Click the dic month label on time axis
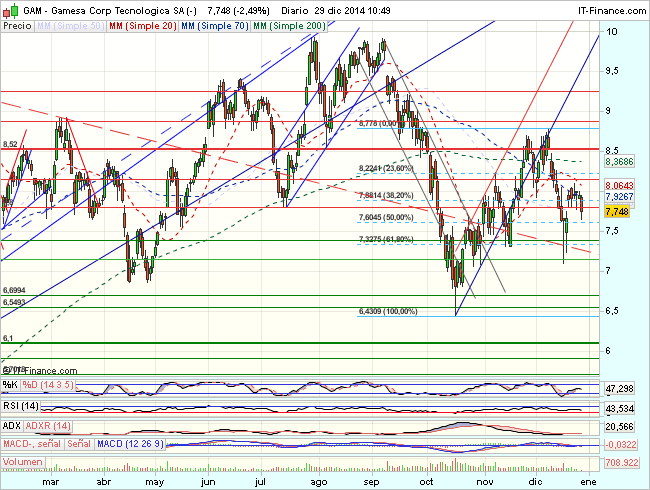This screenshot has height=490, width=650. (536, 482)
